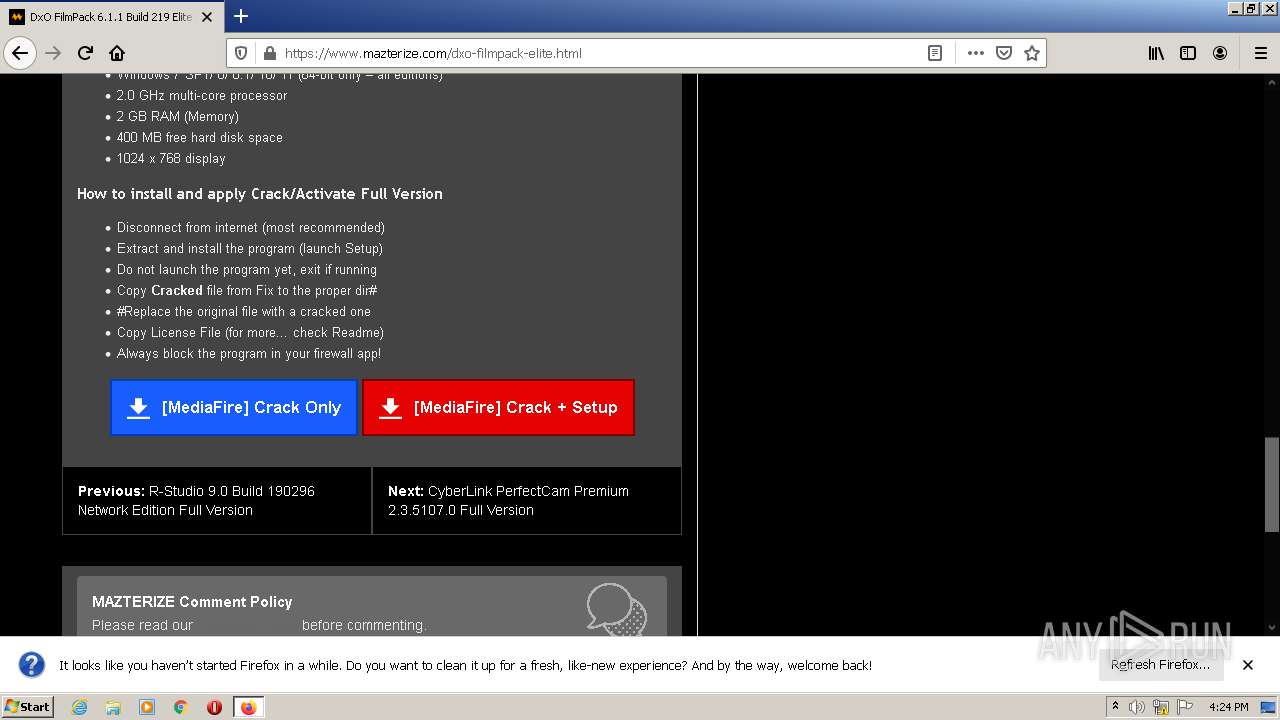1280x720 pixels.
Task: Open media player taskbar icon
Action: pos(147,707)
